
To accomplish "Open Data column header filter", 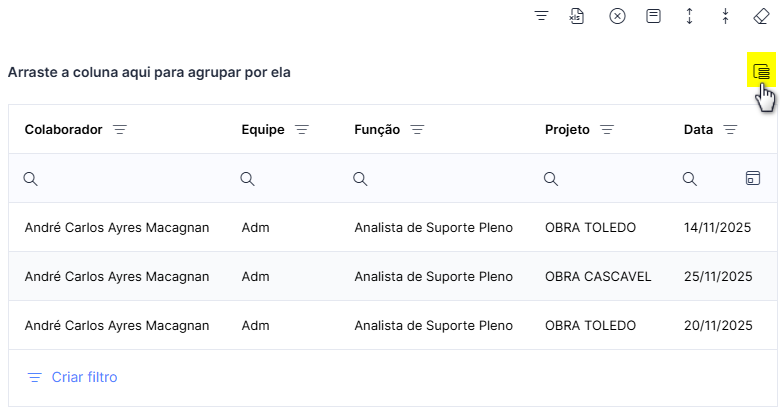I will coord(730,129).
